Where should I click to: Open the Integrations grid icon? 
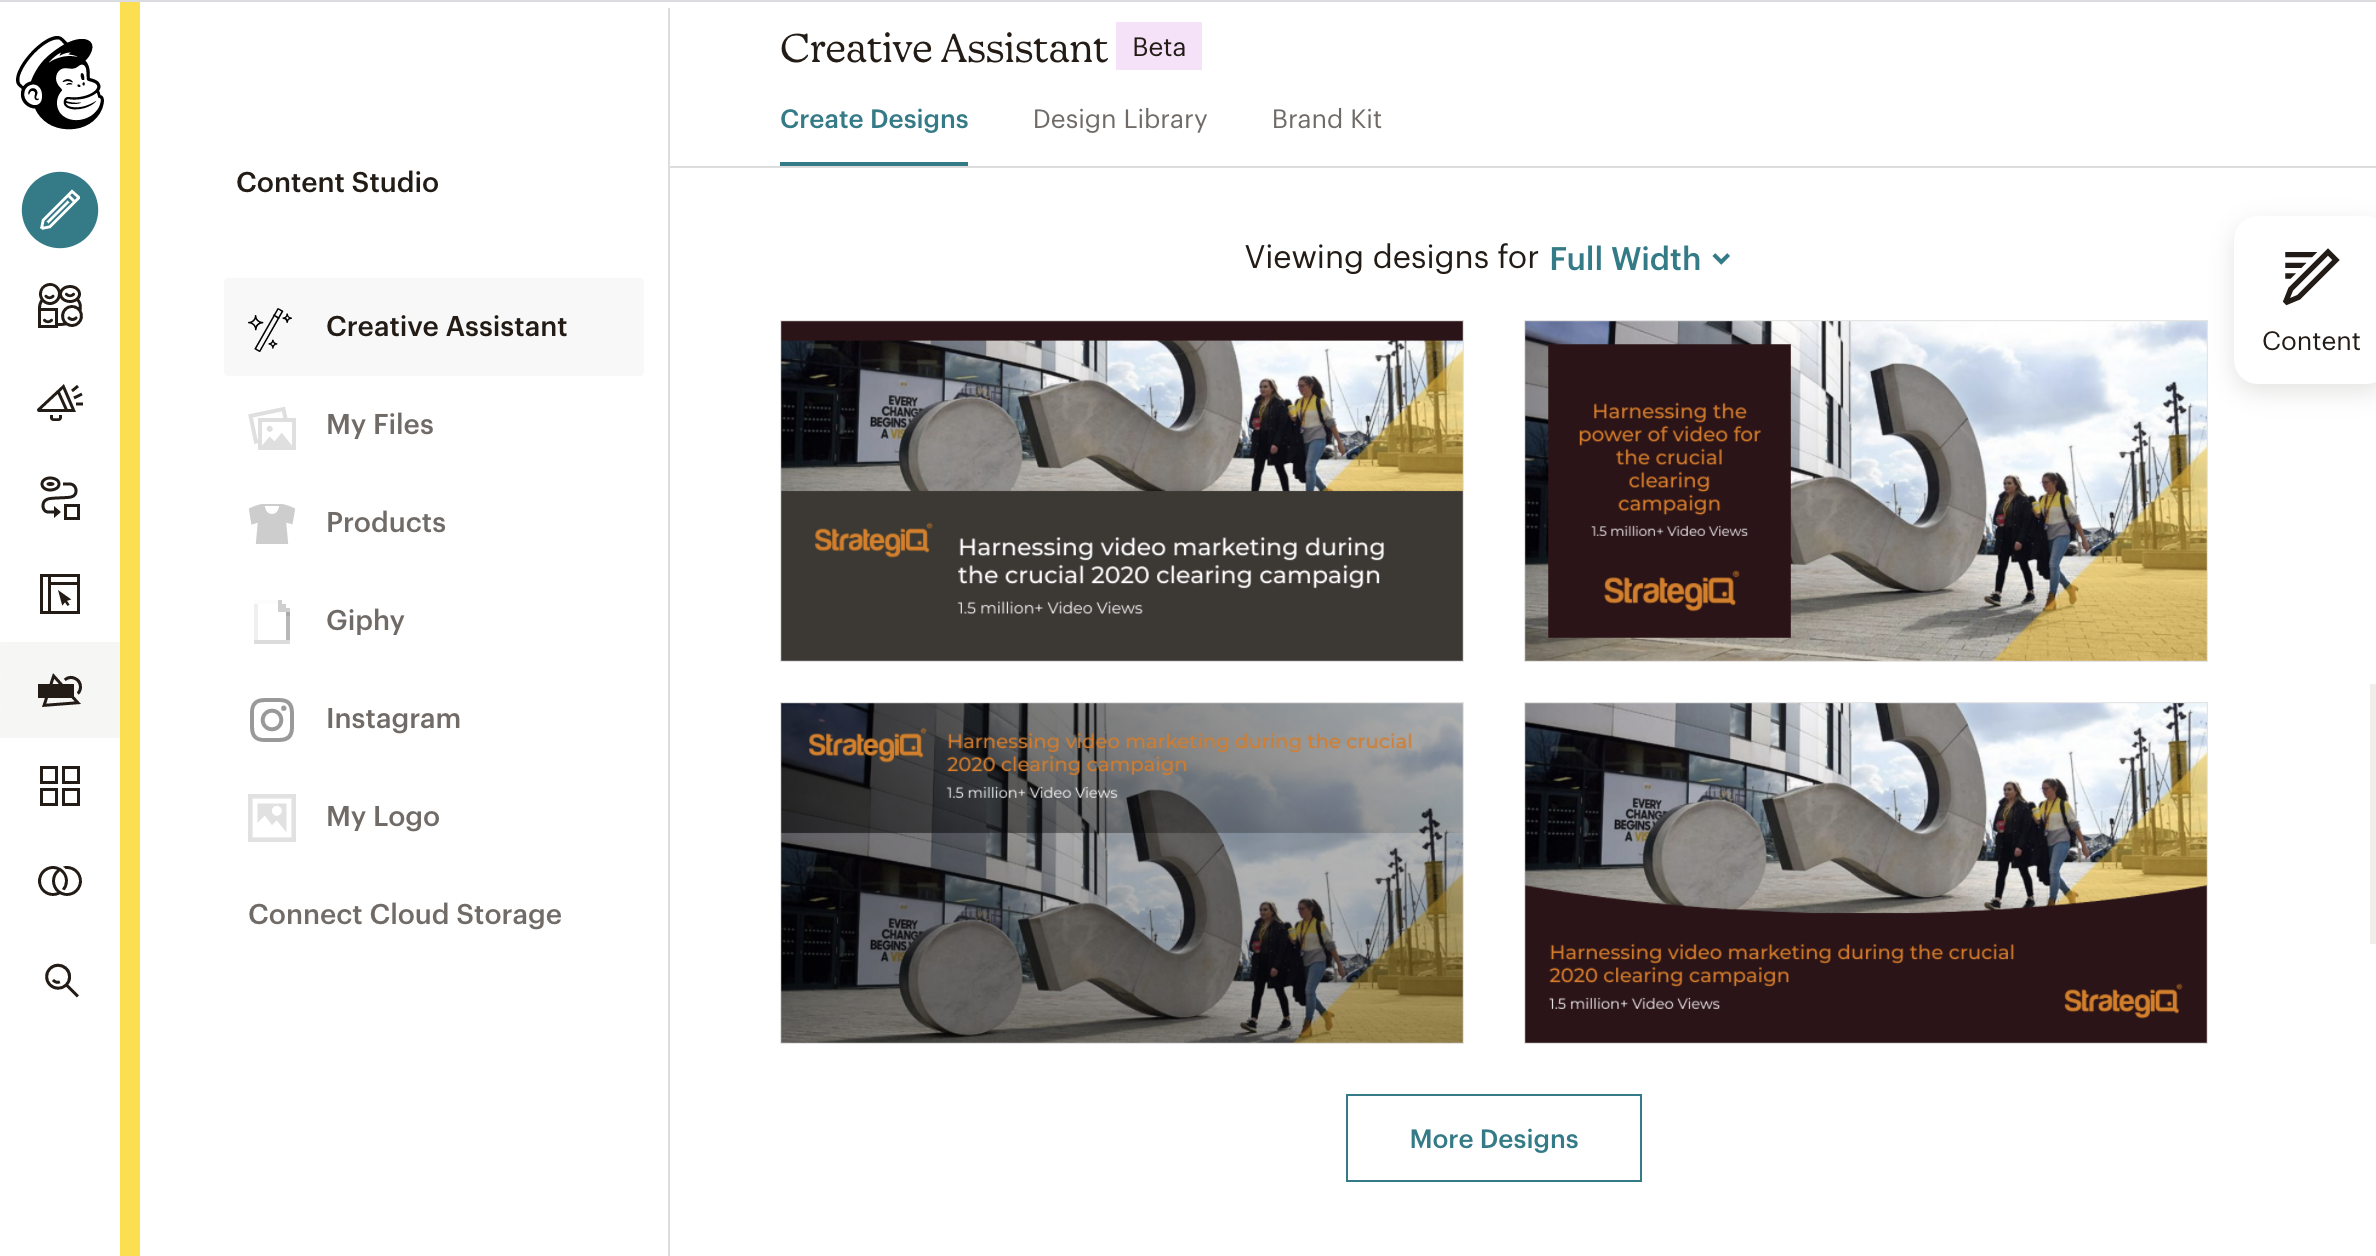60,786
